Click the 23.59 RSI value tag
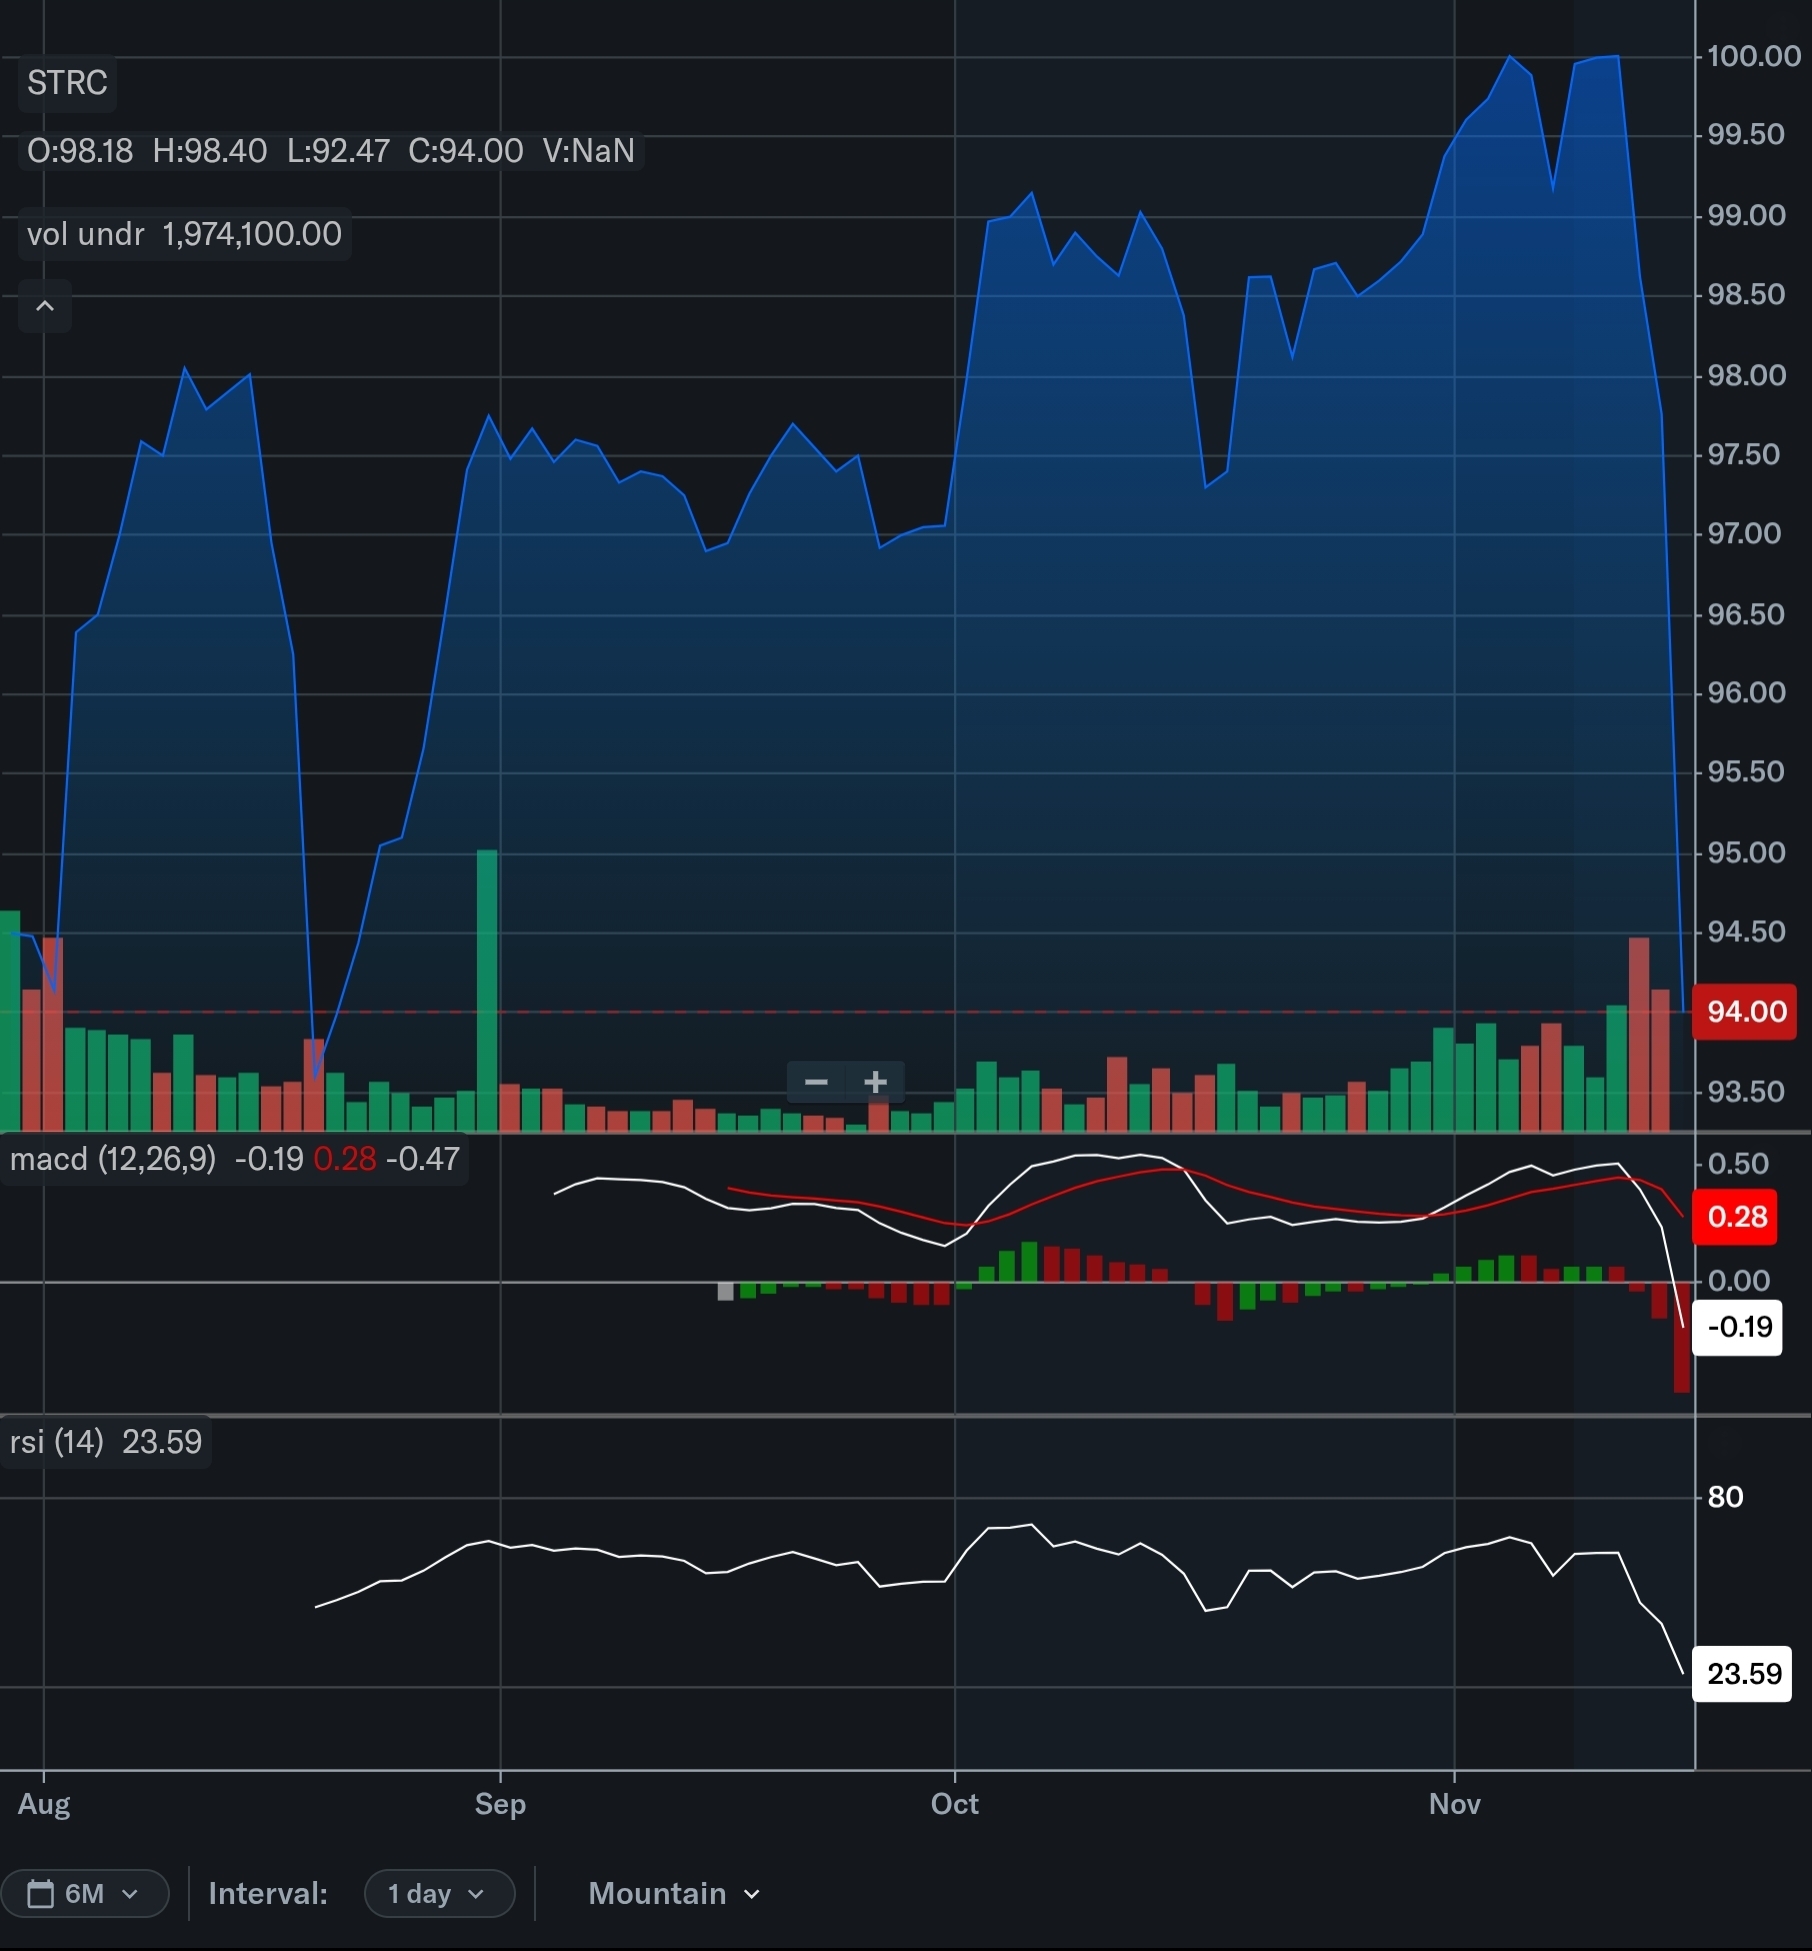1812x1951 pixels. pos(1743,1673)
